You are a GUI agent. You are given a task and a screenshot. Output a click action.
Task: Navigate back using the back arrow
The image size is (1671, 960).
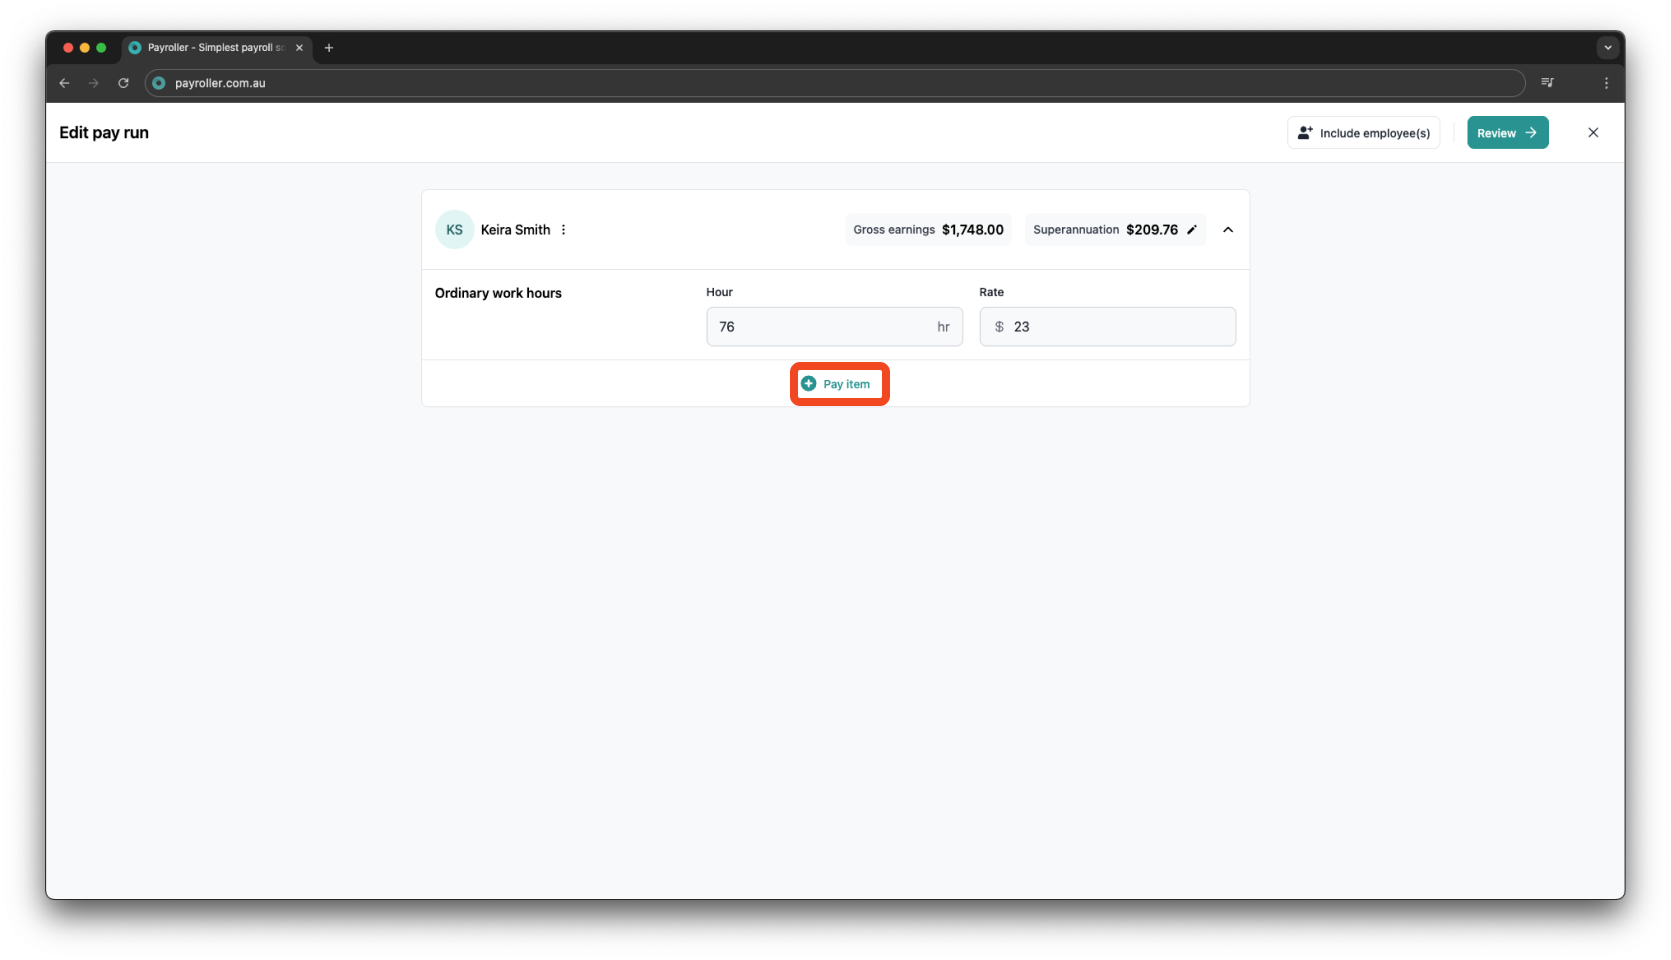click(x=64, y=83)
